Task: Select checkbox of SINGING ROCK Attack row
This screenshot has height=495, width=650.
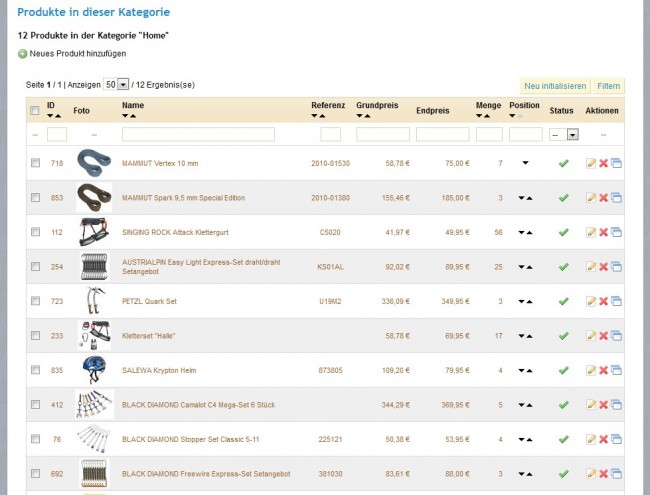Action: [36, 232]
